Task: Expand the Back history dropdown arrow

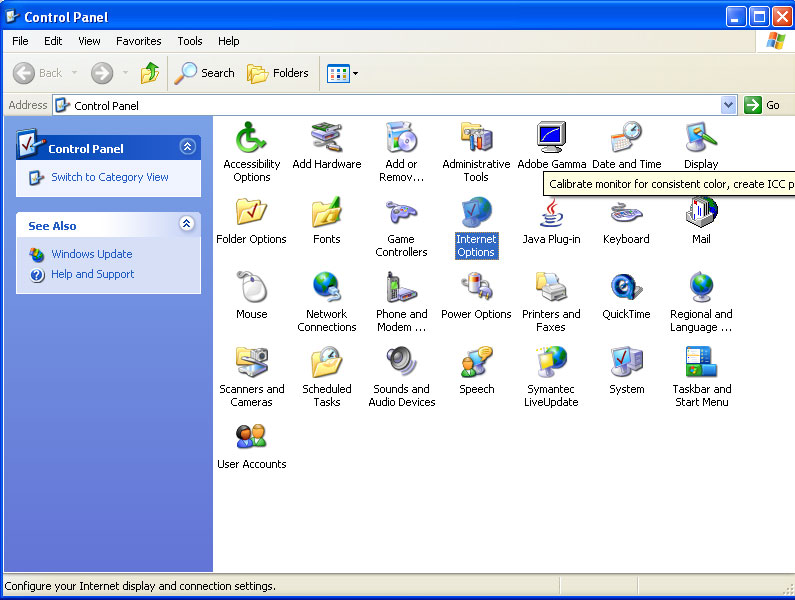Action: pyautogui.click(x=75, y=73)
